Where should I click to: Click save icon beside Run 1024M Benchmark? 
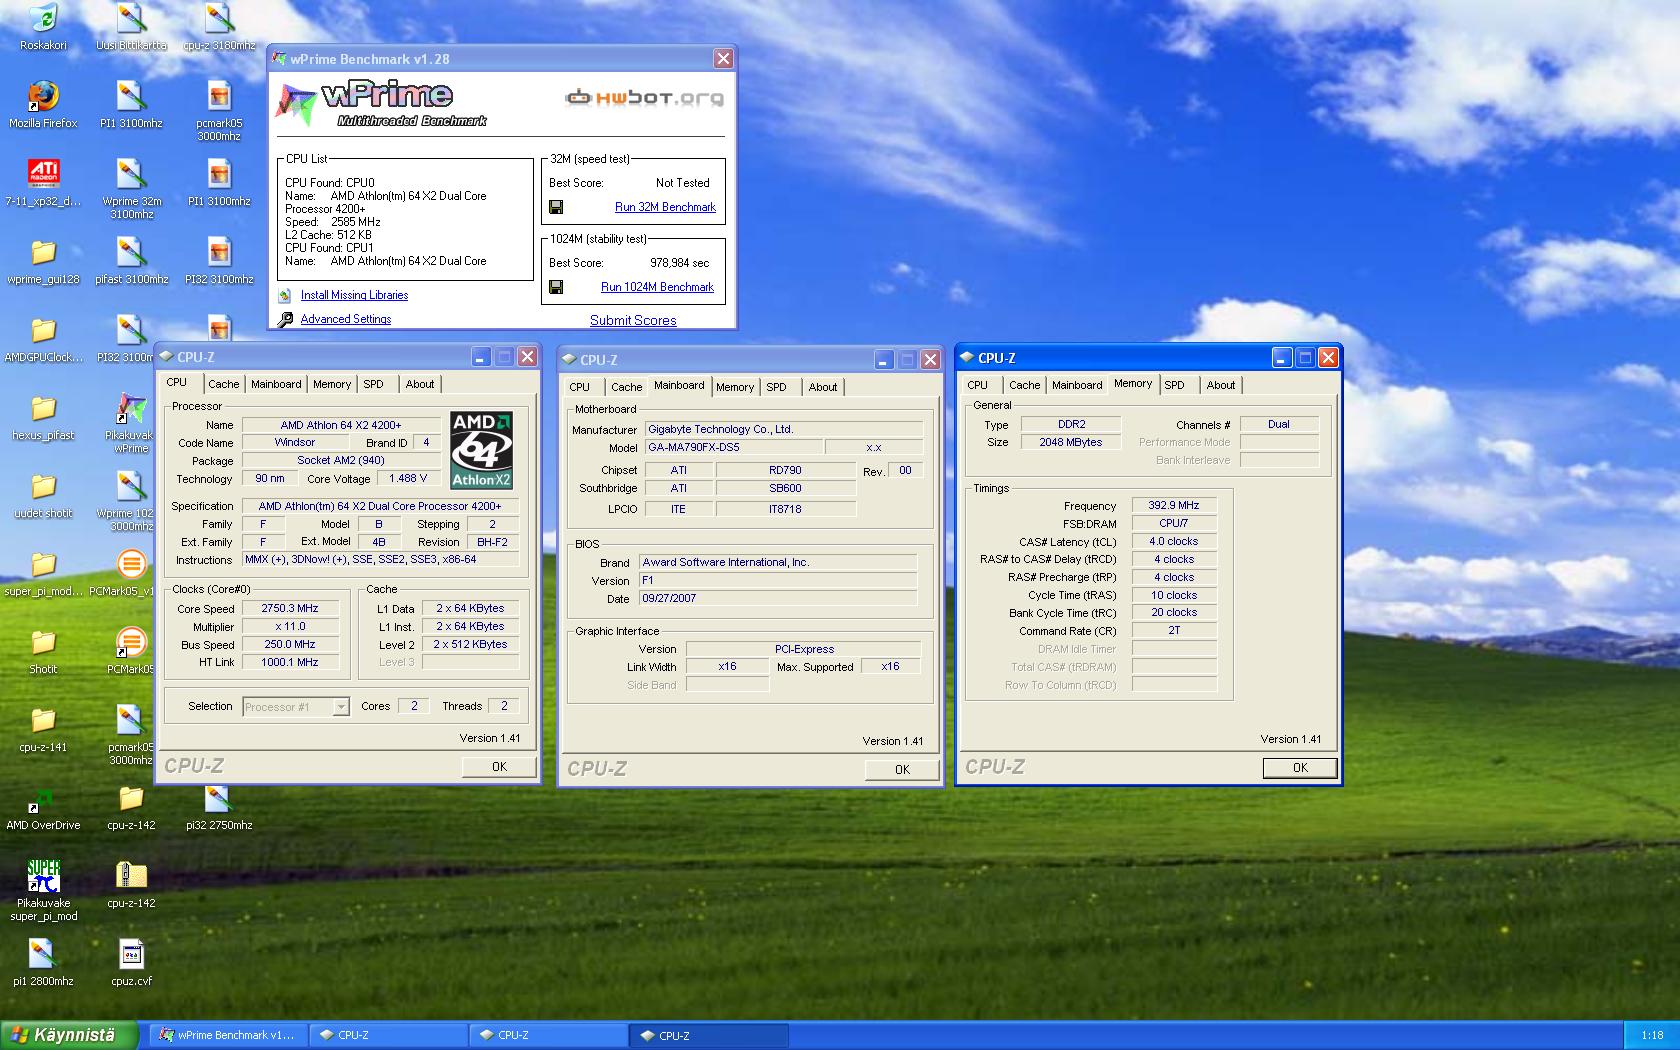[x=556, y=287]
